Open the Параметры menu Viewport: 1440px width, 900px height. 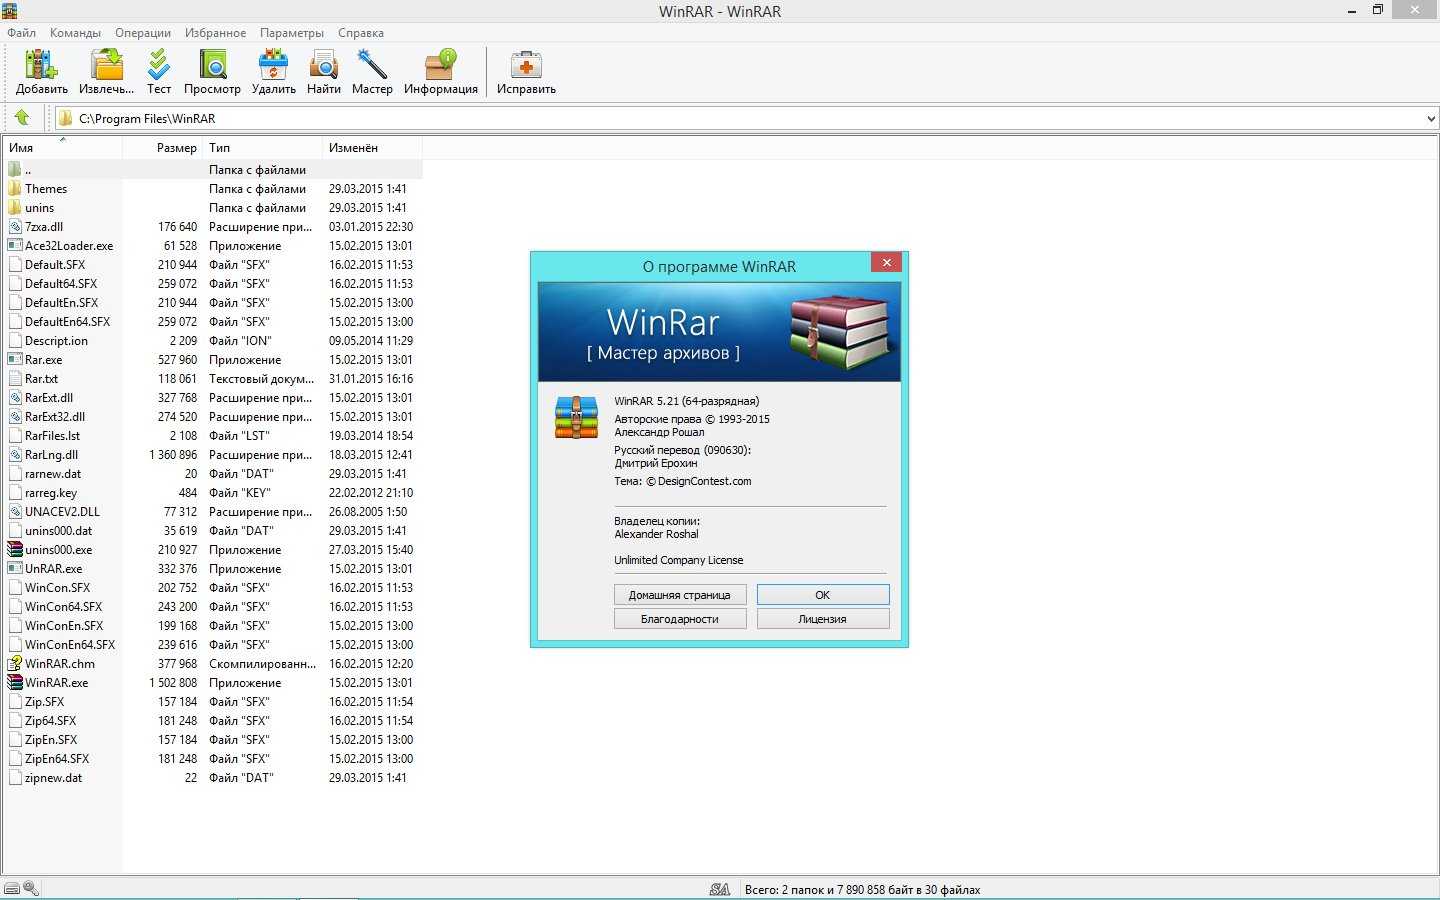(x=292, y=32)
